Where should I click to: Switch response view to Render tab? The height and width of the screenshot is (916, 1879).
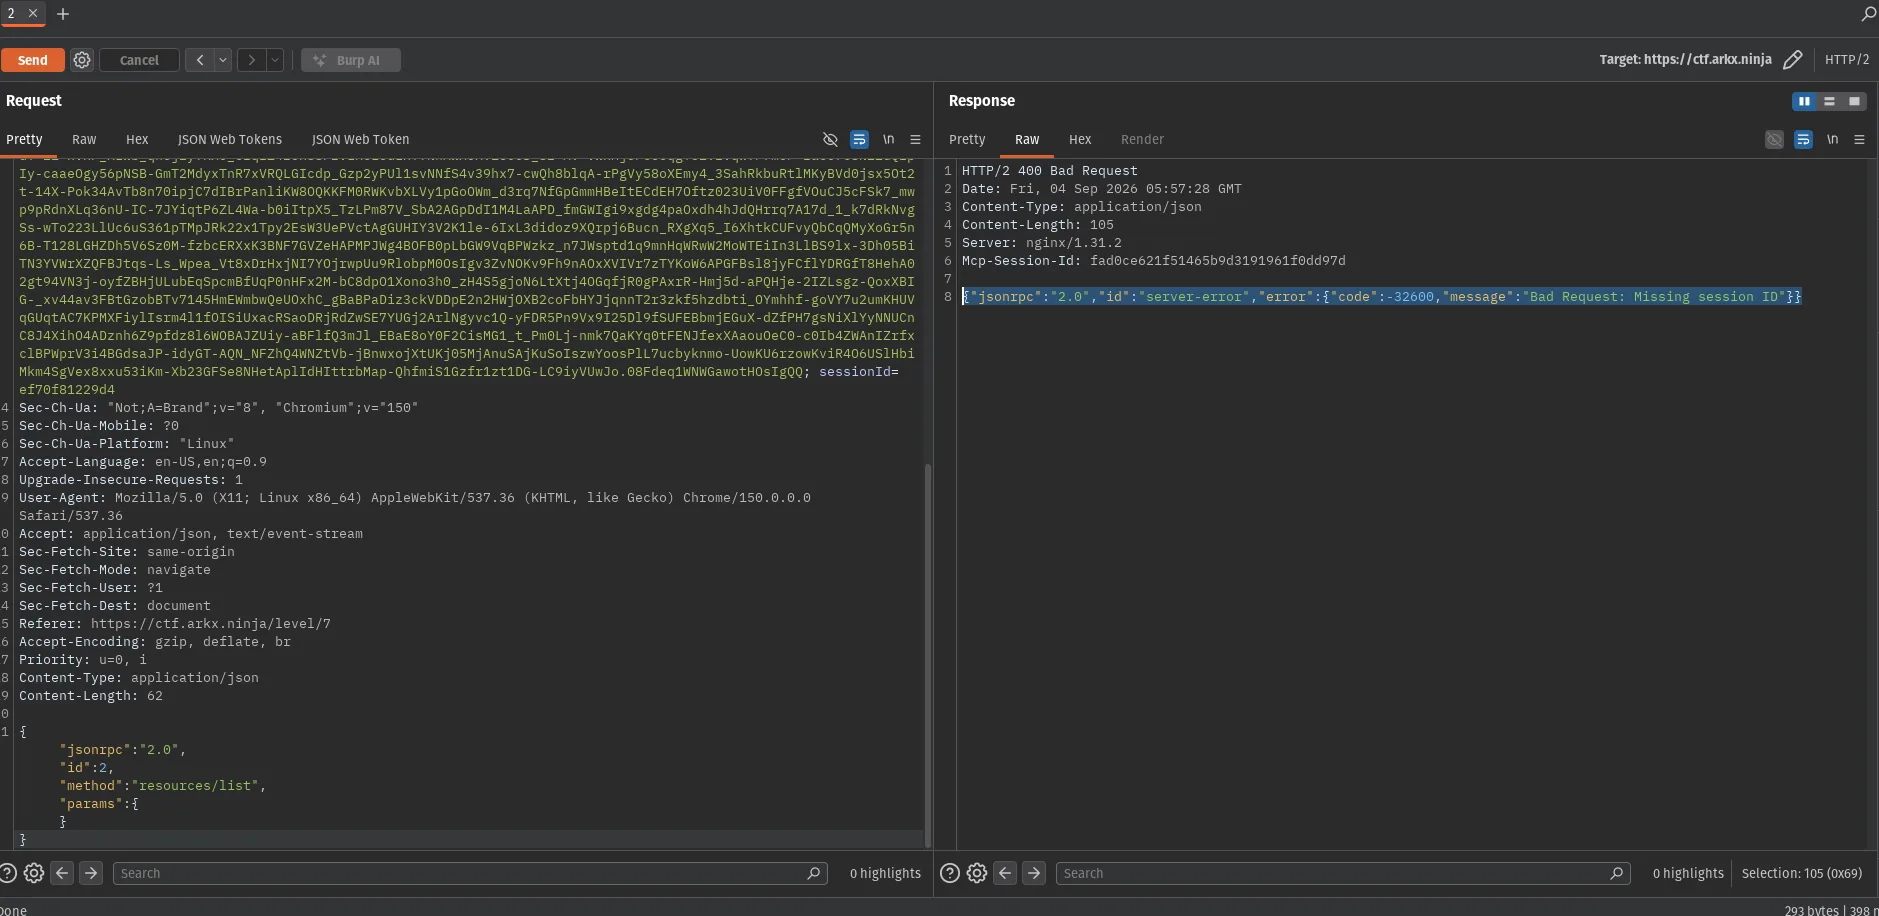pyautogui.click(x=1142, y=139)
